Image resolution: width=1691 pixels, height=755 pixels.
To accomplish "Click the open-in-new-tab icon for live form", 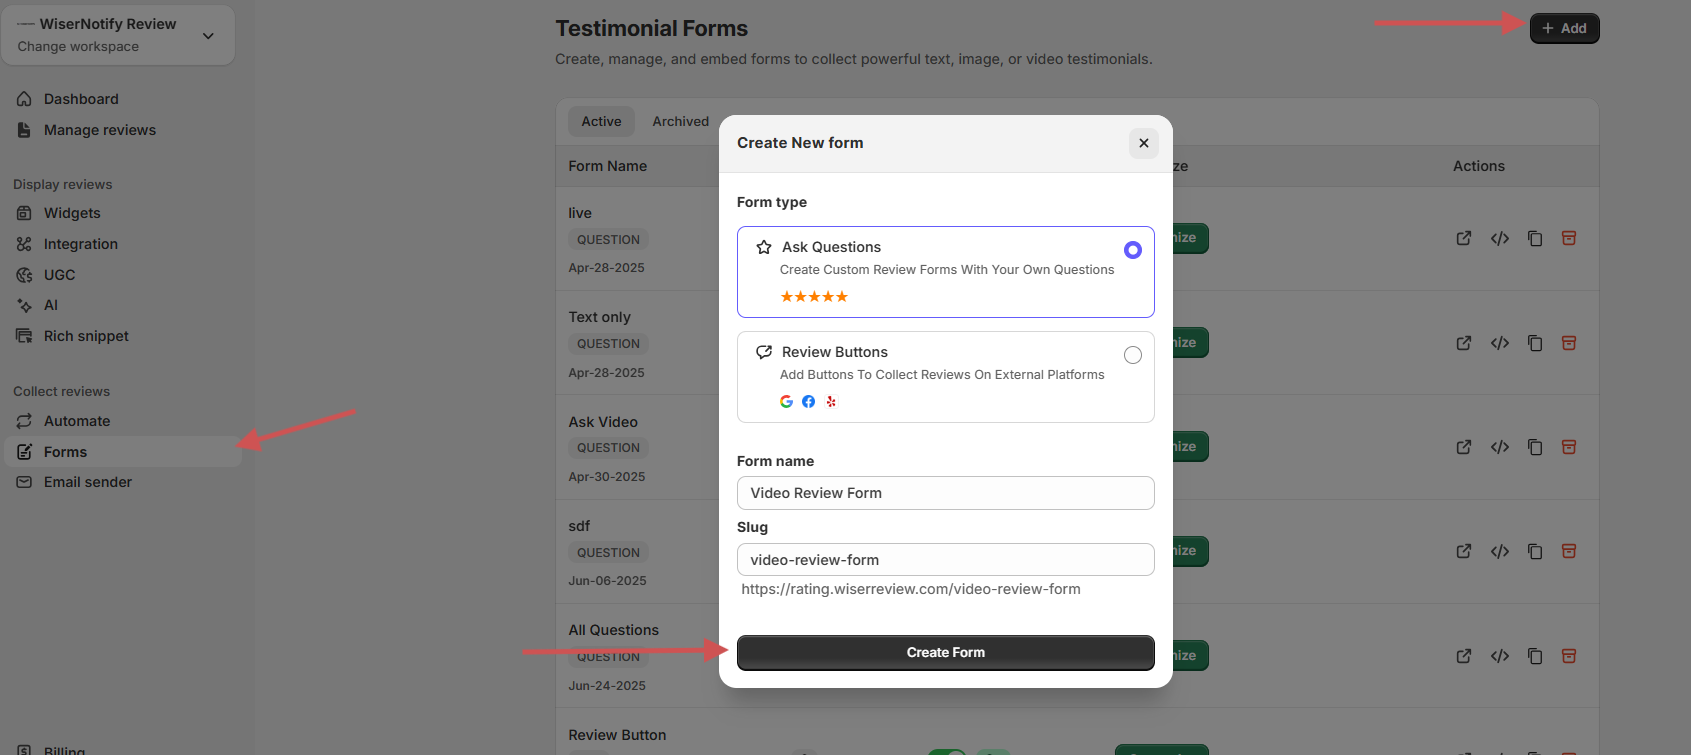I will coord(1463,238).
